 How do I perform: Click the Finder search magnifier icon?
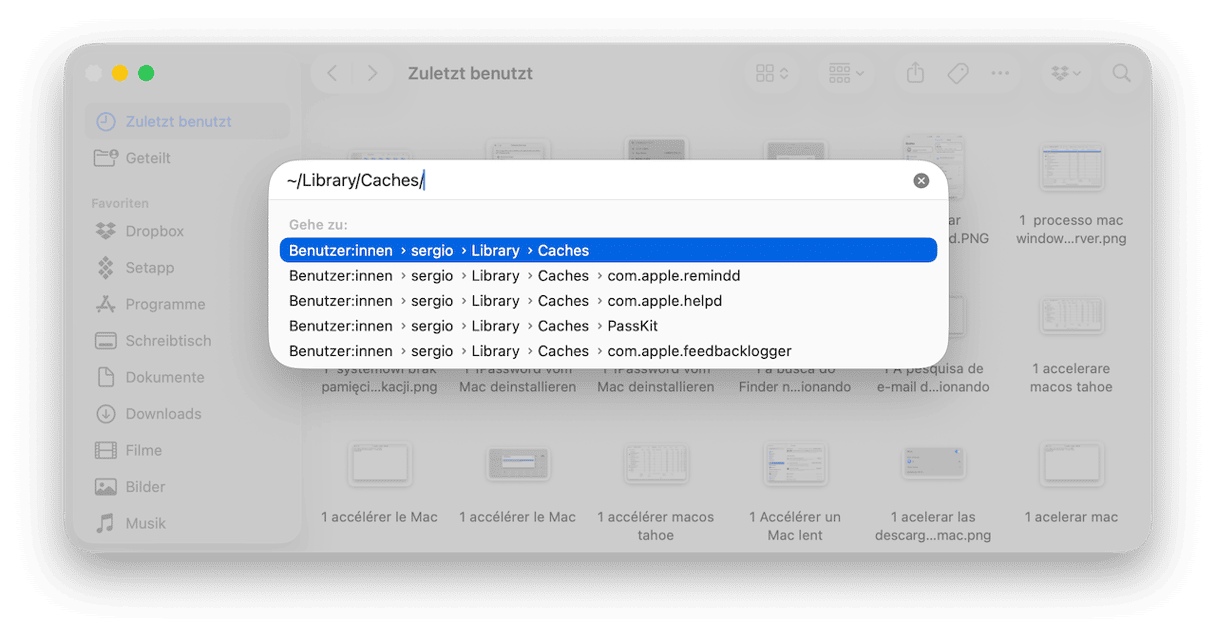(1121, 73)
